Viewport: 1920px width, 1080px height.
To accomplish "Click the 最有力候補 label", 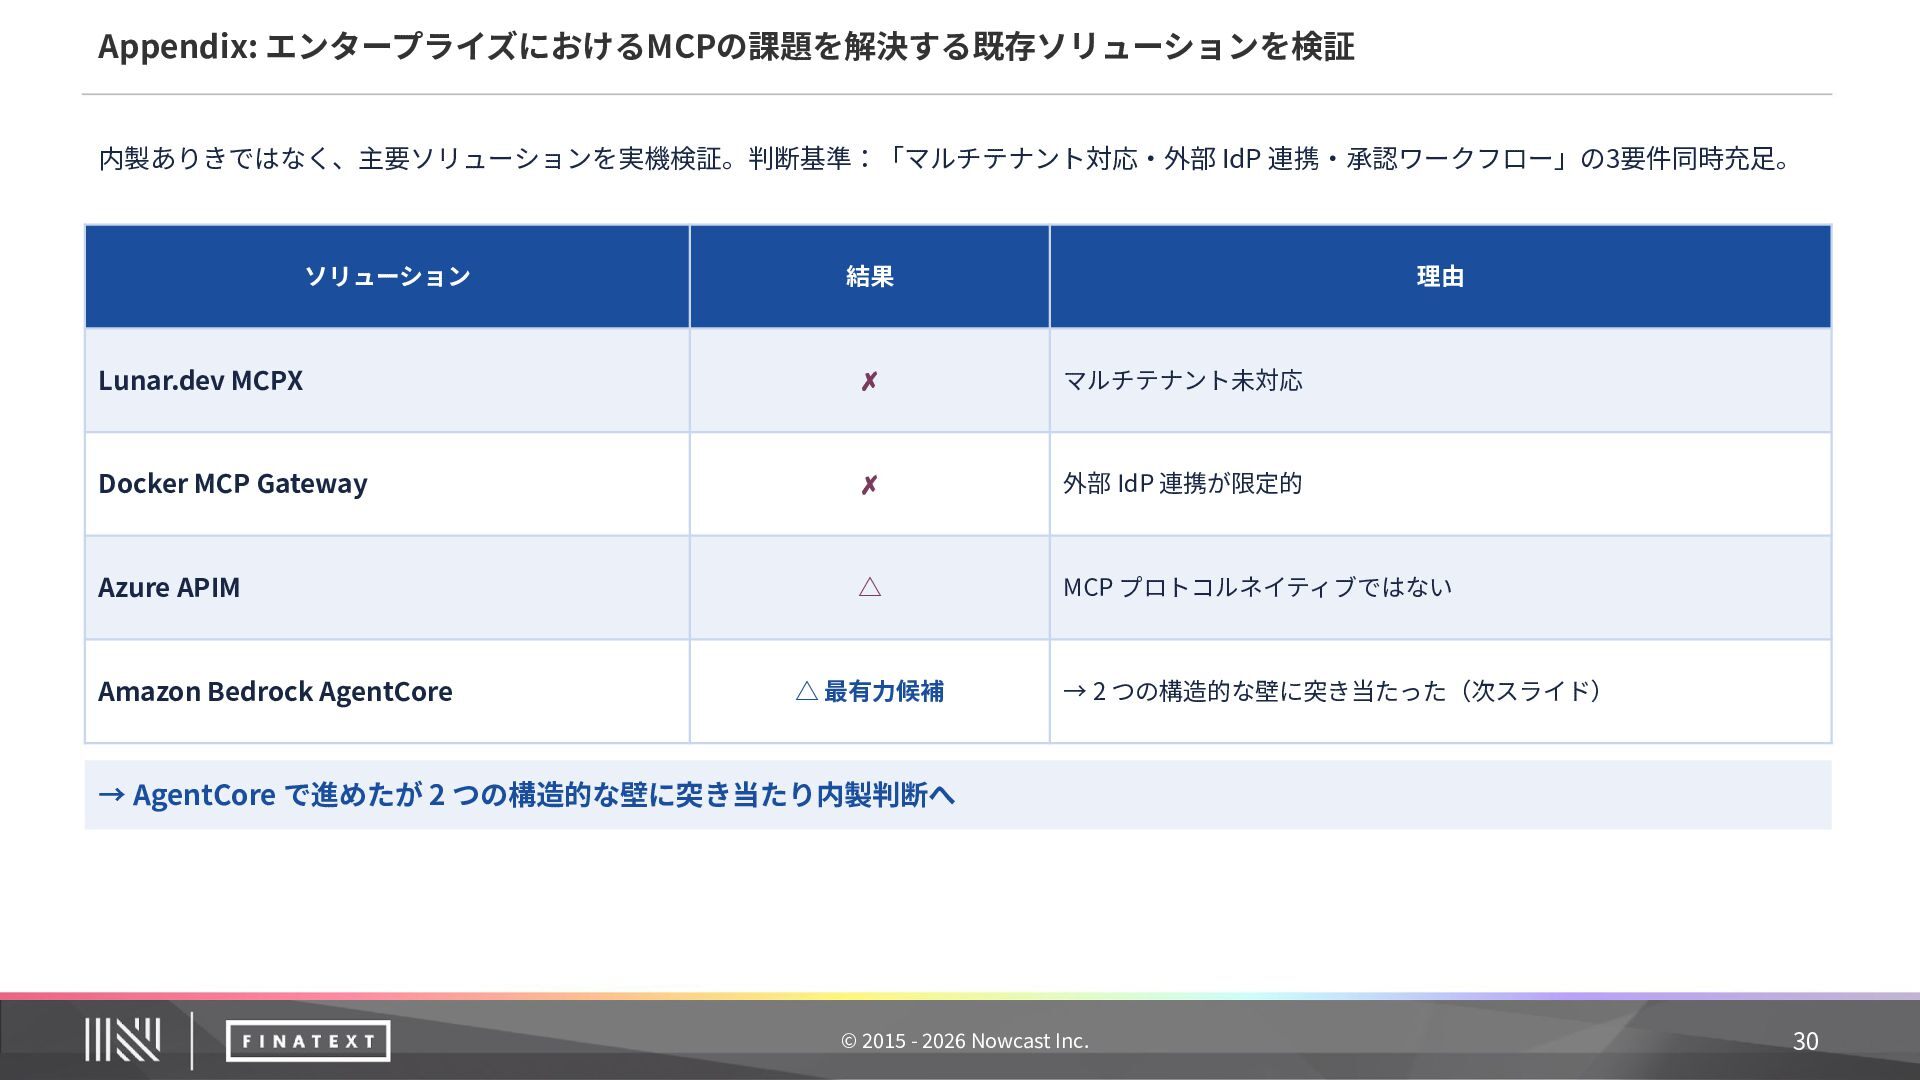I will click(883, 691).
